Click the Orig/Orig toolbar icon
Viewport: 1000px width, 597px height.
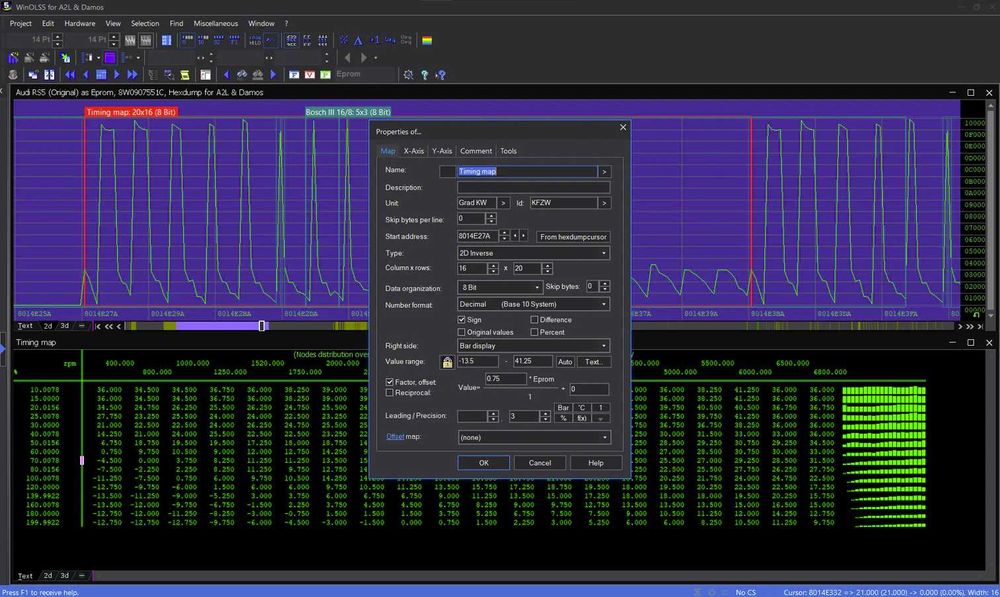[x=406, y=40]
